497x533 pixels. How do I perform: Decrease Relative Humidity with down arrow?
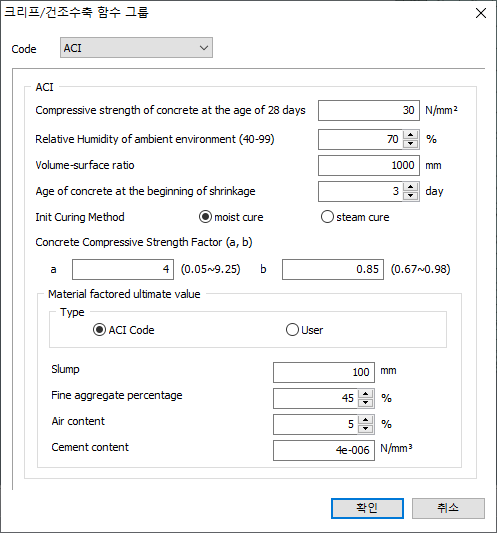411,144
